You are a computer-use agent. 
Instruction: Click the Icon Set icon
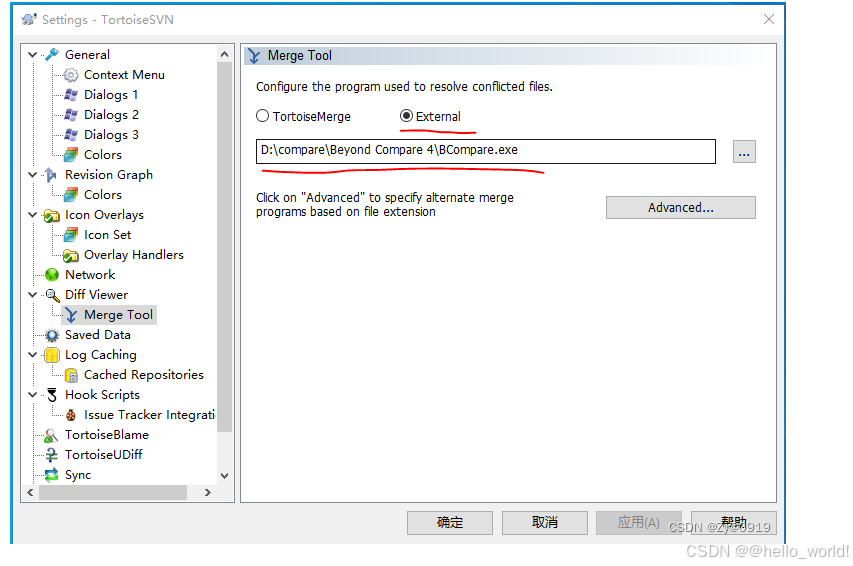(x=71, y=235)
